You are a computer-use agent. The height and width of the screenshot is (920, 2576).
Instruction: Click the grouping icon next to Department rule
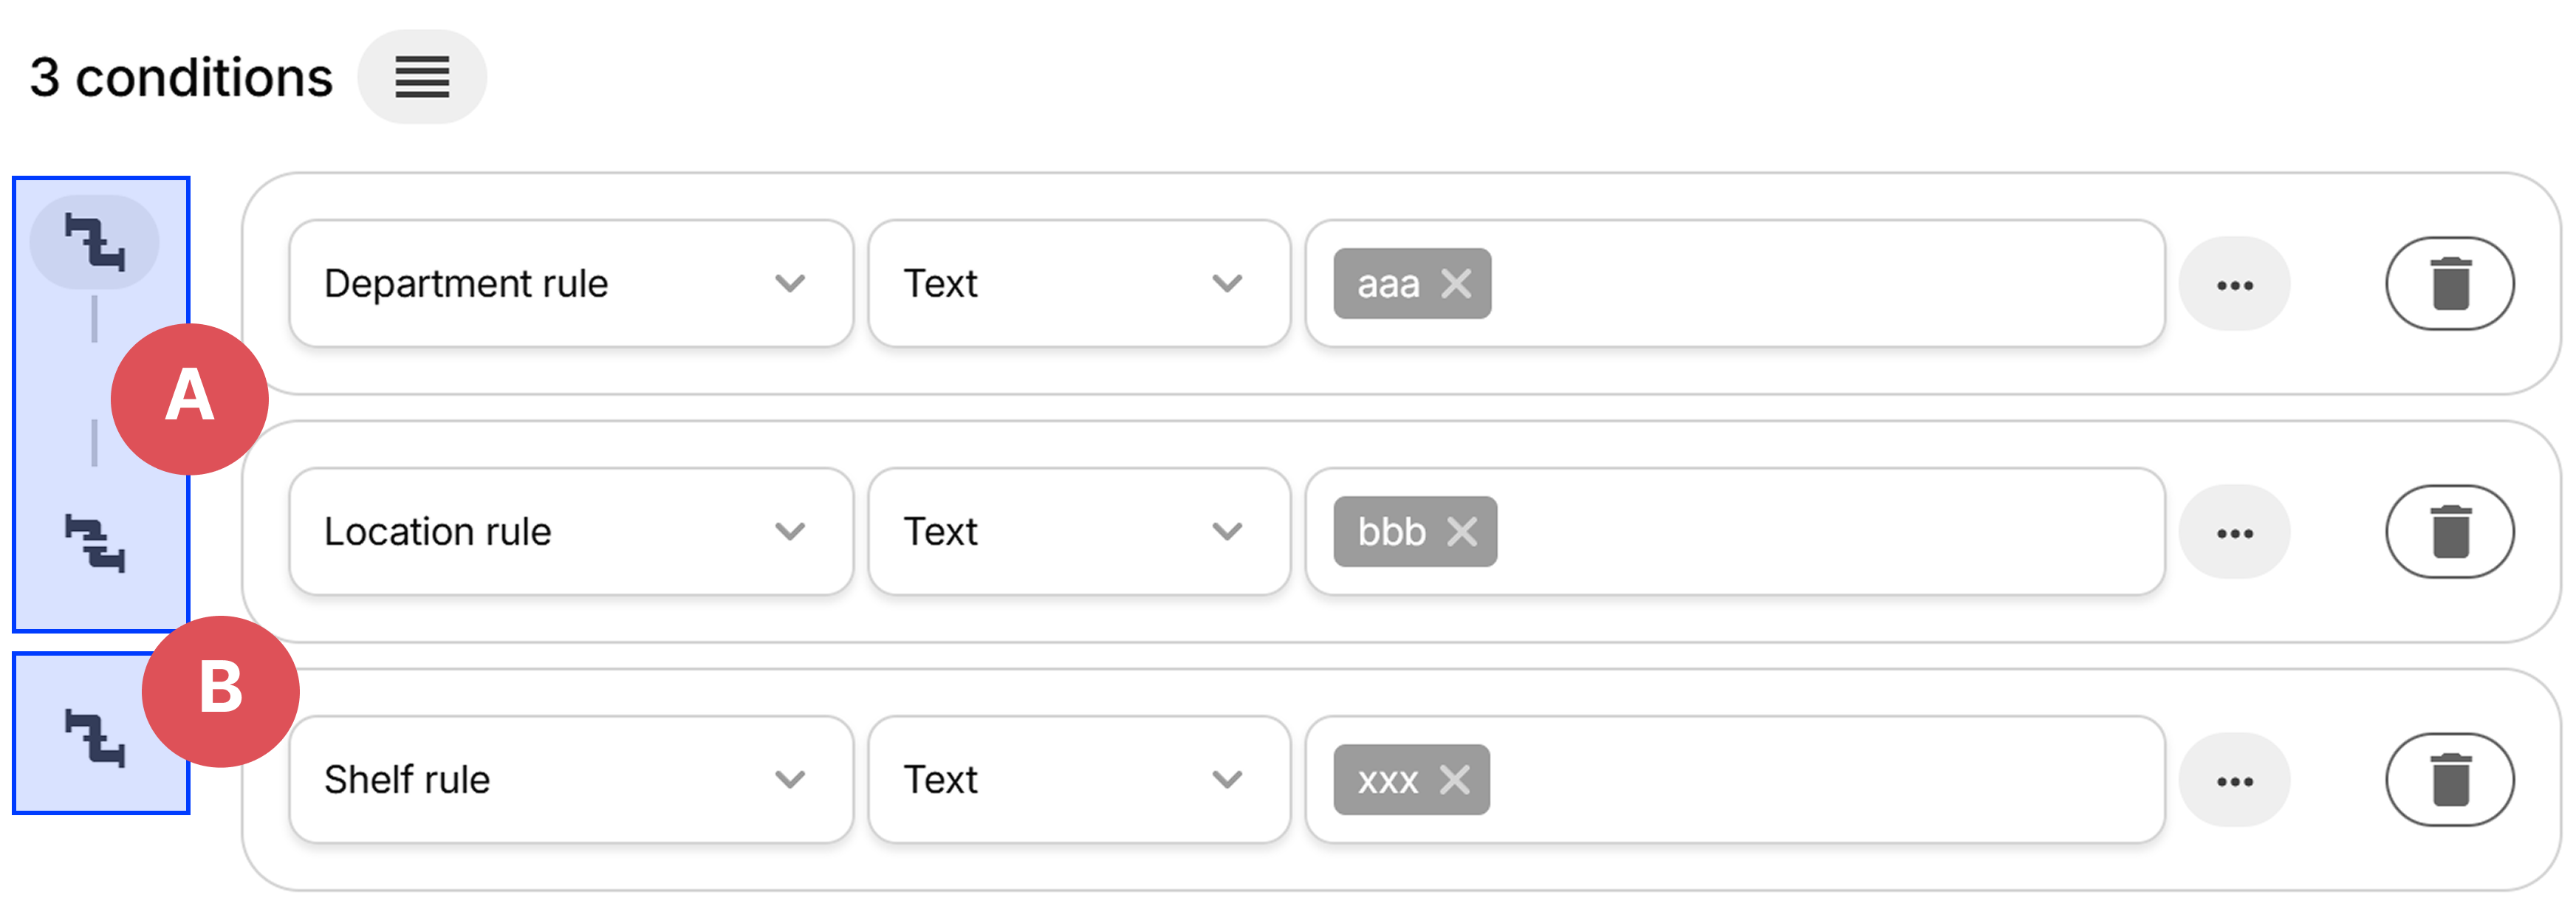(95, 242)
